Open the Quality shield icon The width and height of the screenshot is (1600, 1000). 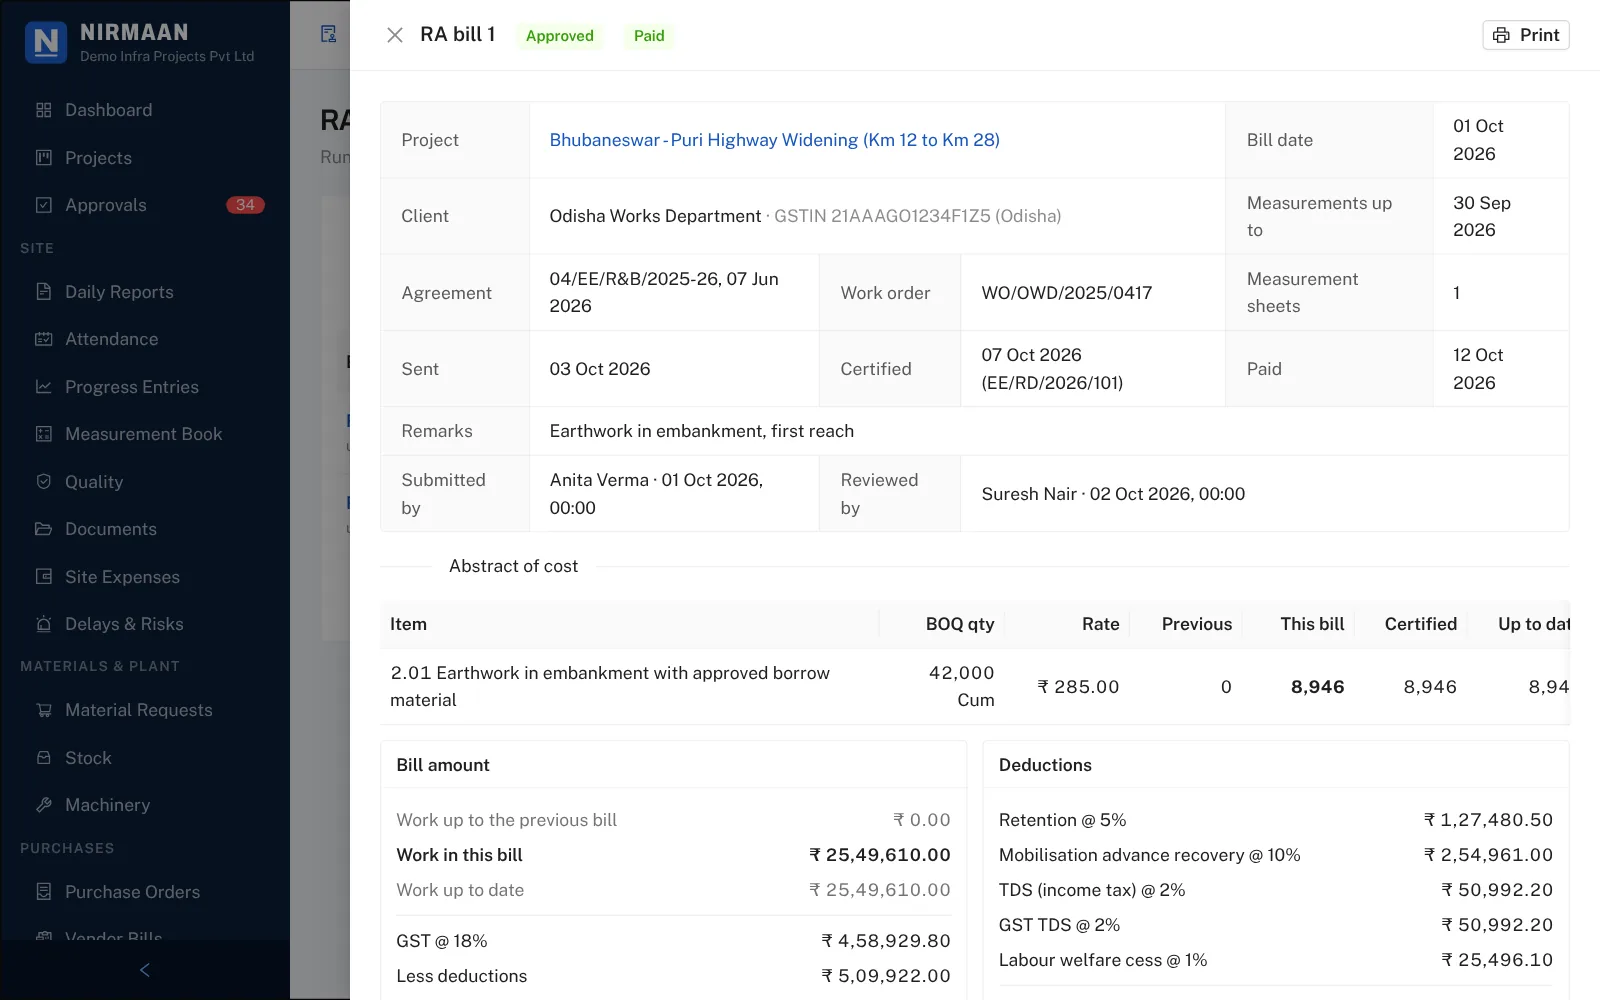pyautogui.click(x=43, y=482)
